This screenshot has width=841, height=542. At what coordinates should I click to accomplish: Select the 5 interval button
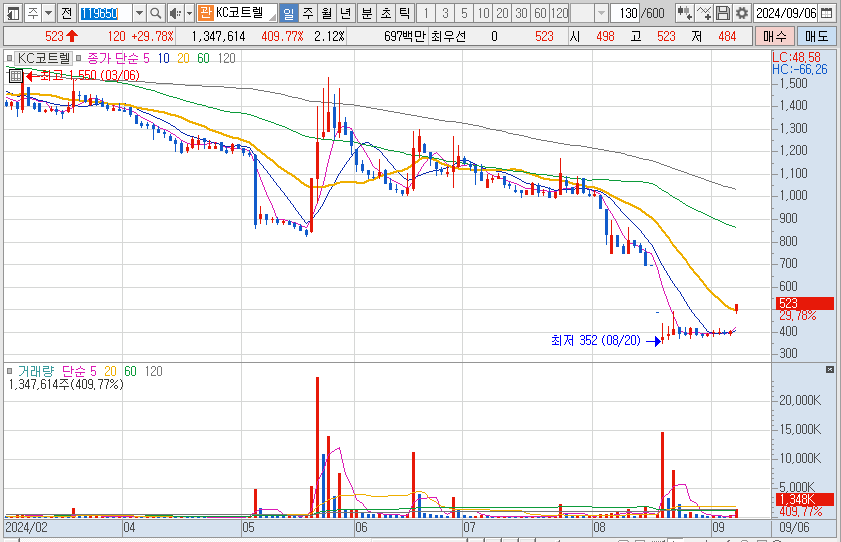click(464, 13)
